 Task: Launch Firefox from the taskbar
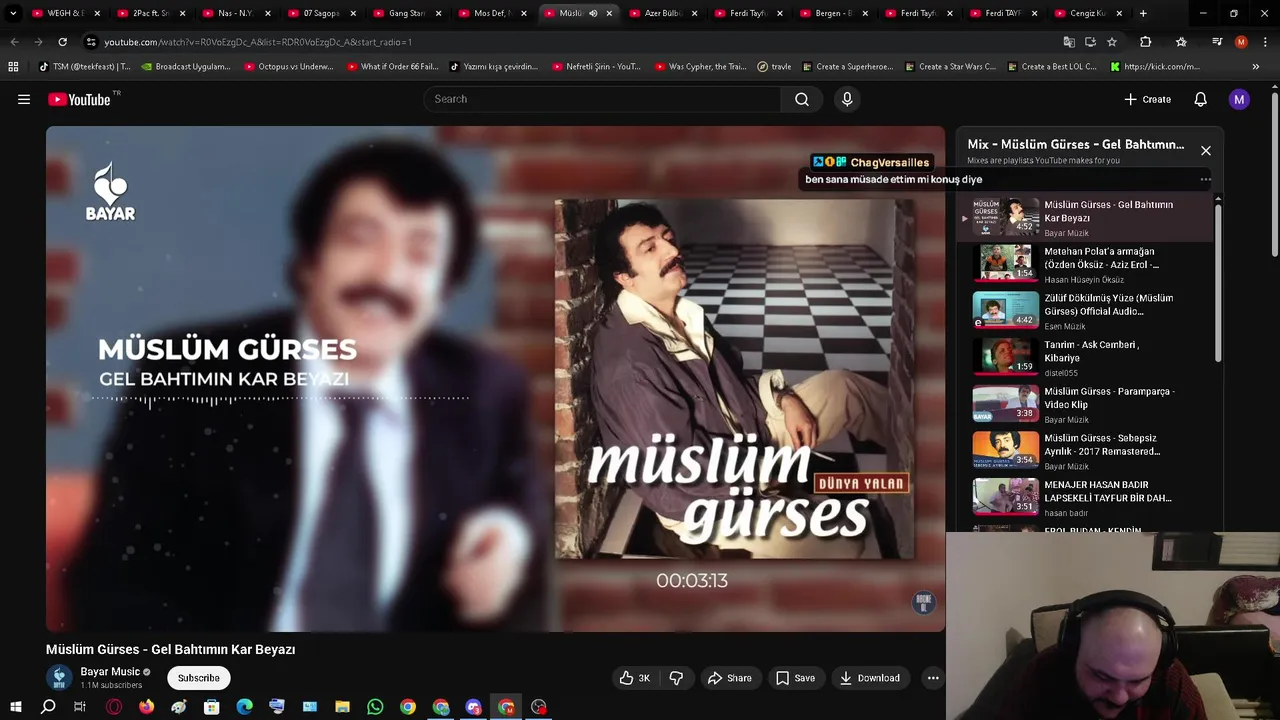pyautogui.click(x=147, y=707)
